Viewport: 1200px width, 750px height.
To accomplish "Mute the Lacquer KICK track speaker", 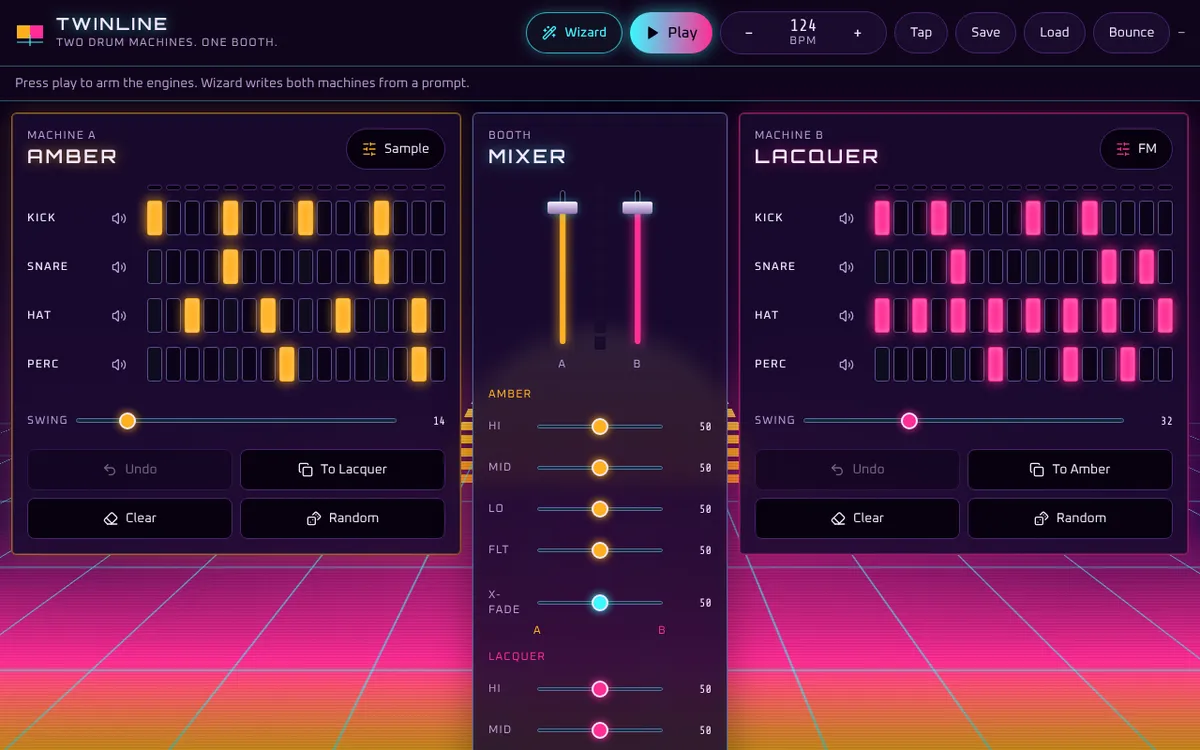I will [846, 218].
